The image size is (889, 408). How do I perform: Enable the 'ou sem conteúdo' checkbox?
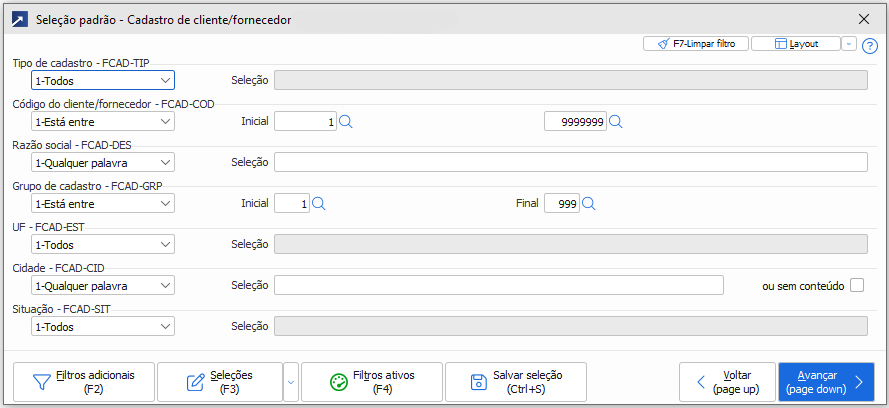(857, 285)
